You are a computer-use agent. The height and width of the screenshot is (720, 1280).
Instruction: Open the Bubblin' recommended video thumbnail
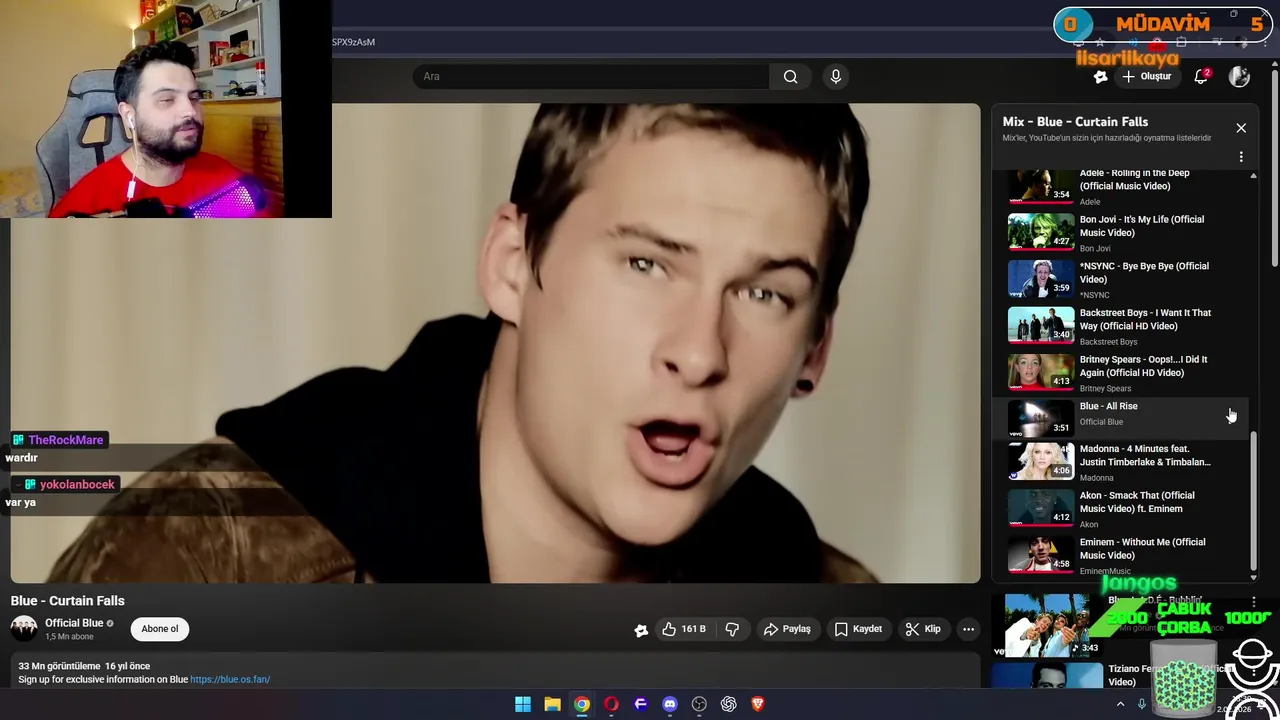(1047, 625)
